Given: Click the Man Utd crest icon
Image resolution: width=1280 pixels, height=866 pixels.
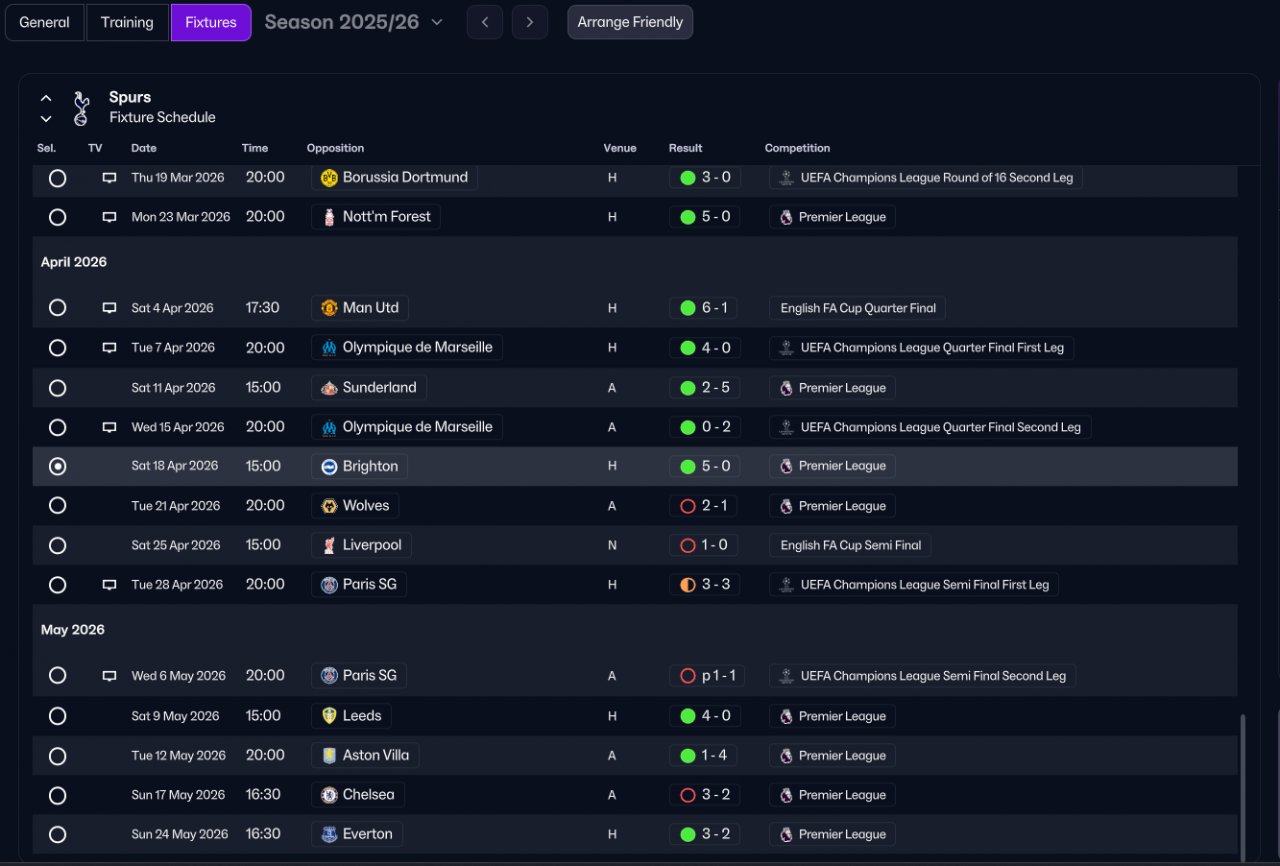Looking at the screenshot, I should coord(329,308).
